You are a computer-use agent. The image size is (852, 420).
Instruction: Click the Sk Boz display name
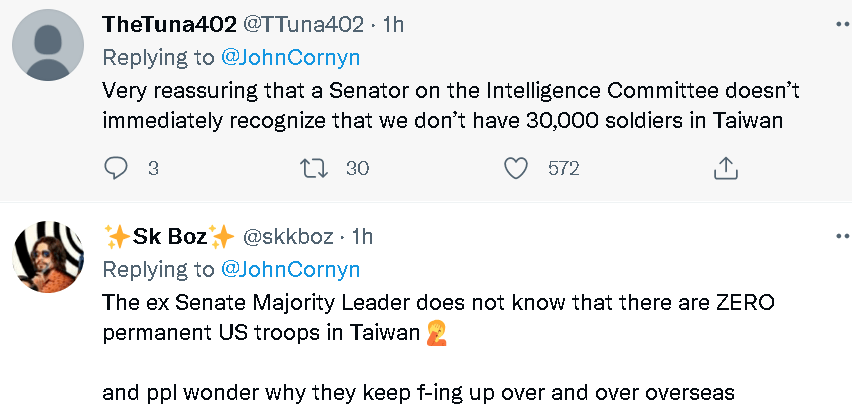pos(169,236)
